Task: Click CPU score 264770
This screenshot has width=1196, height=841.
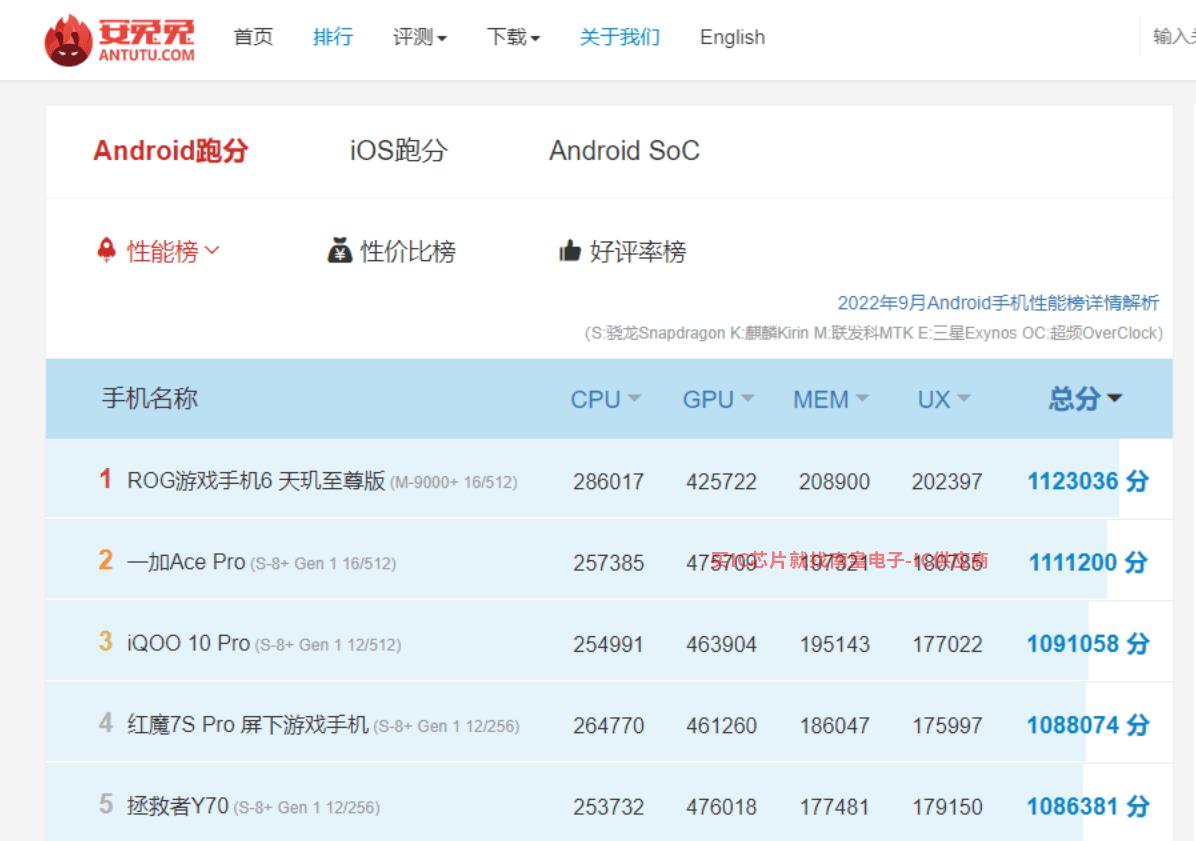Action: [x=608, y=726]
